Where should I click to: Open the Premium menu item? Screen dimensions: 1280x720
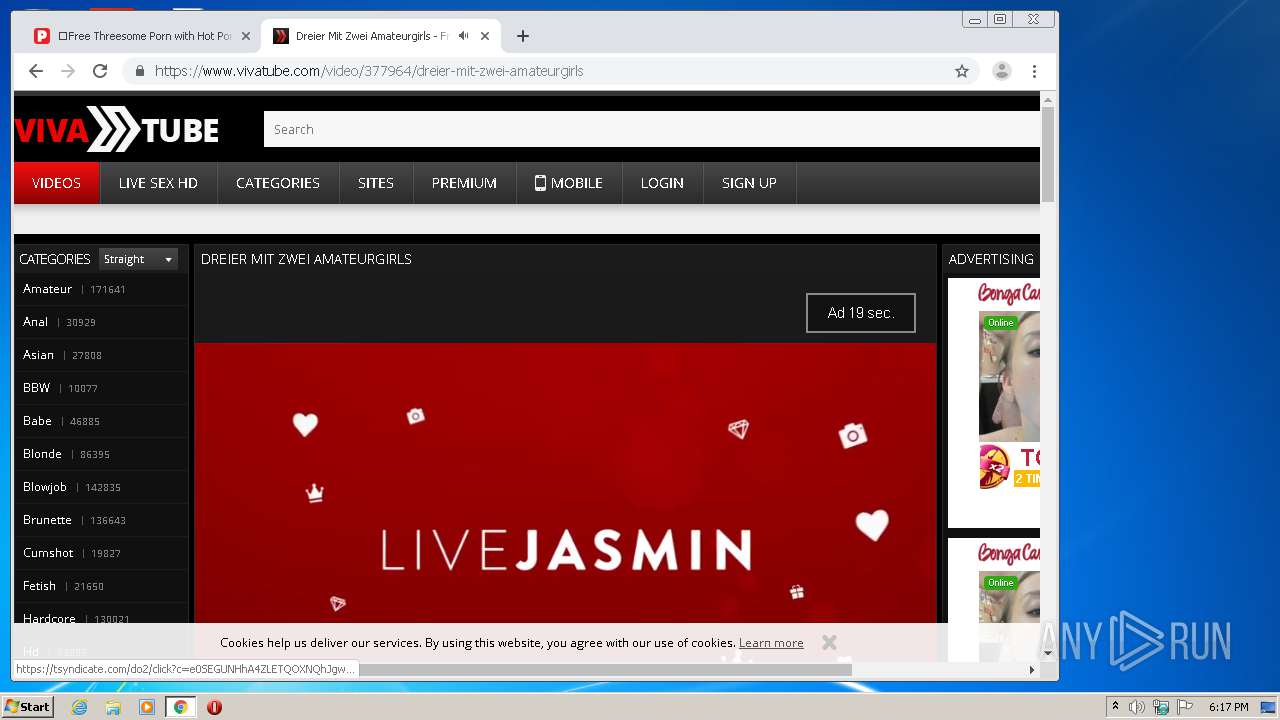(464, 183)
